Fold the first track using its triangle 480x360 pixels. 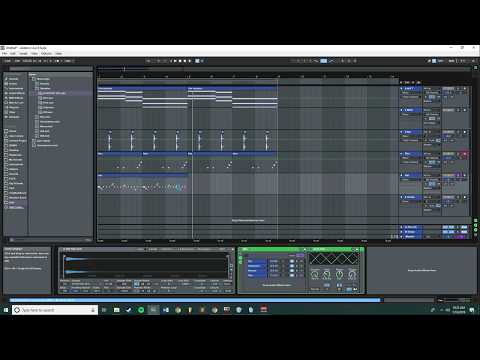402,88
